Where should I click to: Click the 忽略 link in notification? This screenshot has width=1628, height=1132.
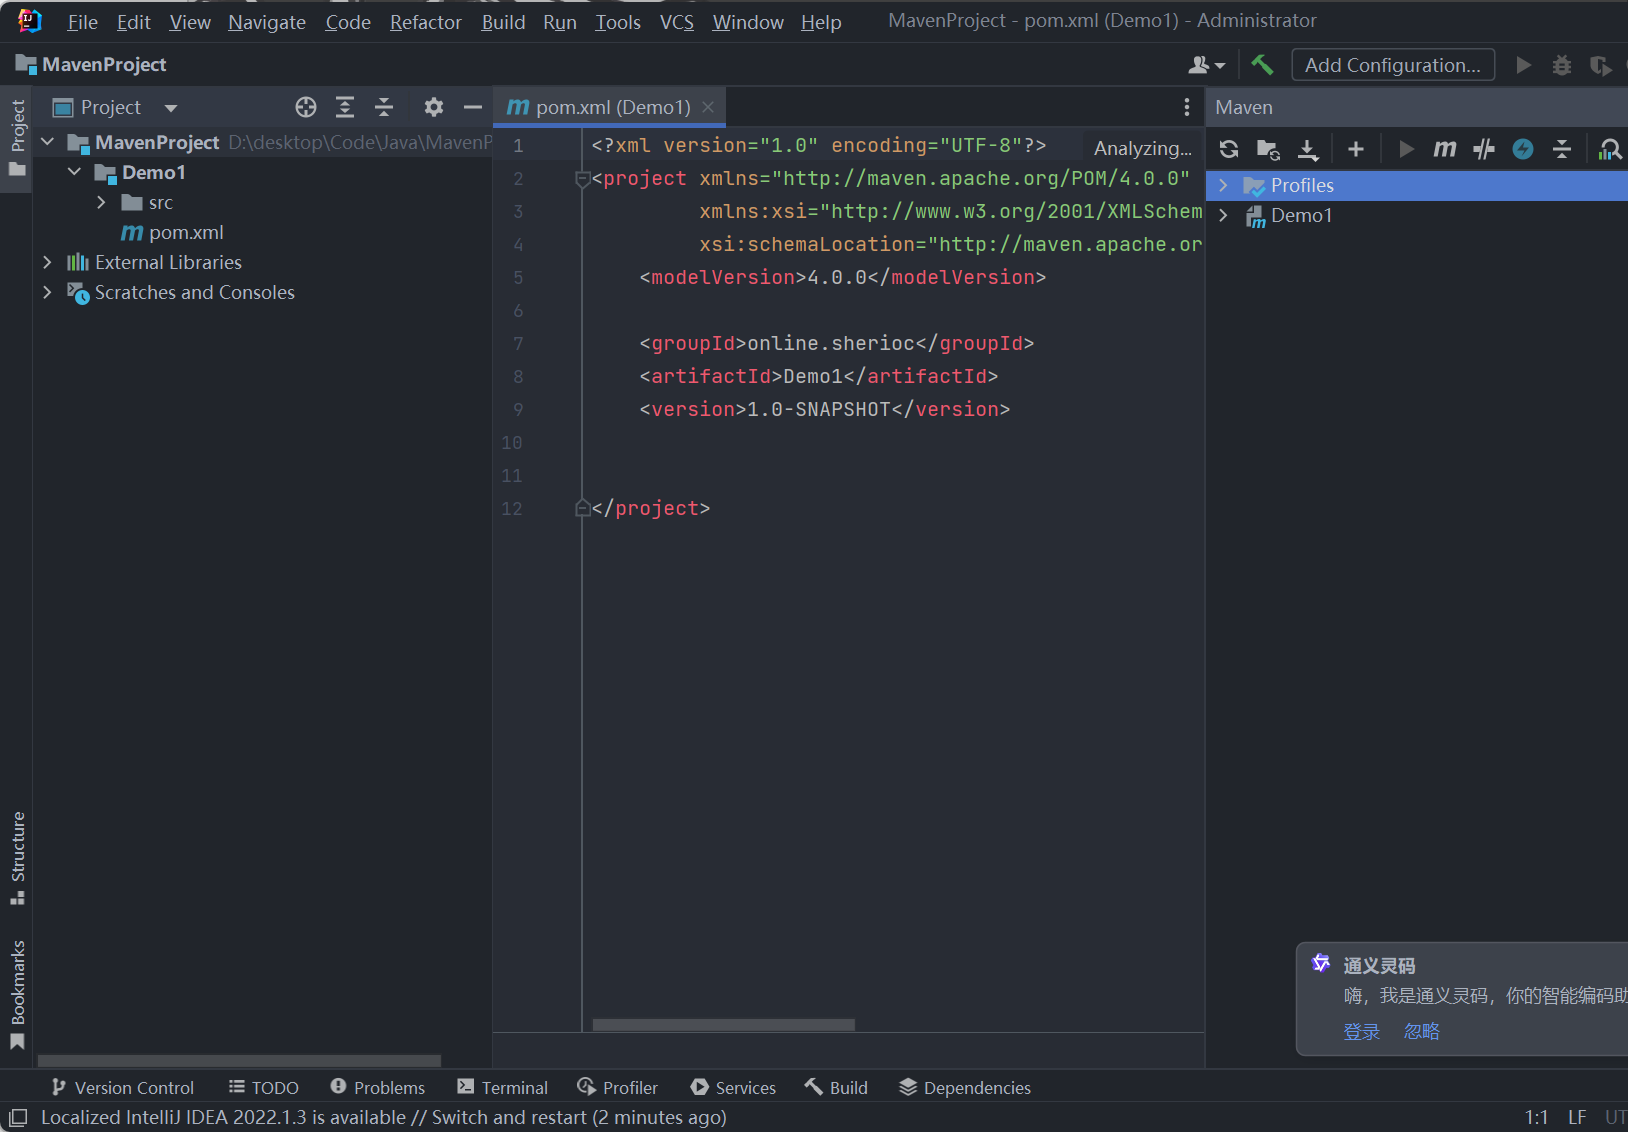click(1421, 1031)
